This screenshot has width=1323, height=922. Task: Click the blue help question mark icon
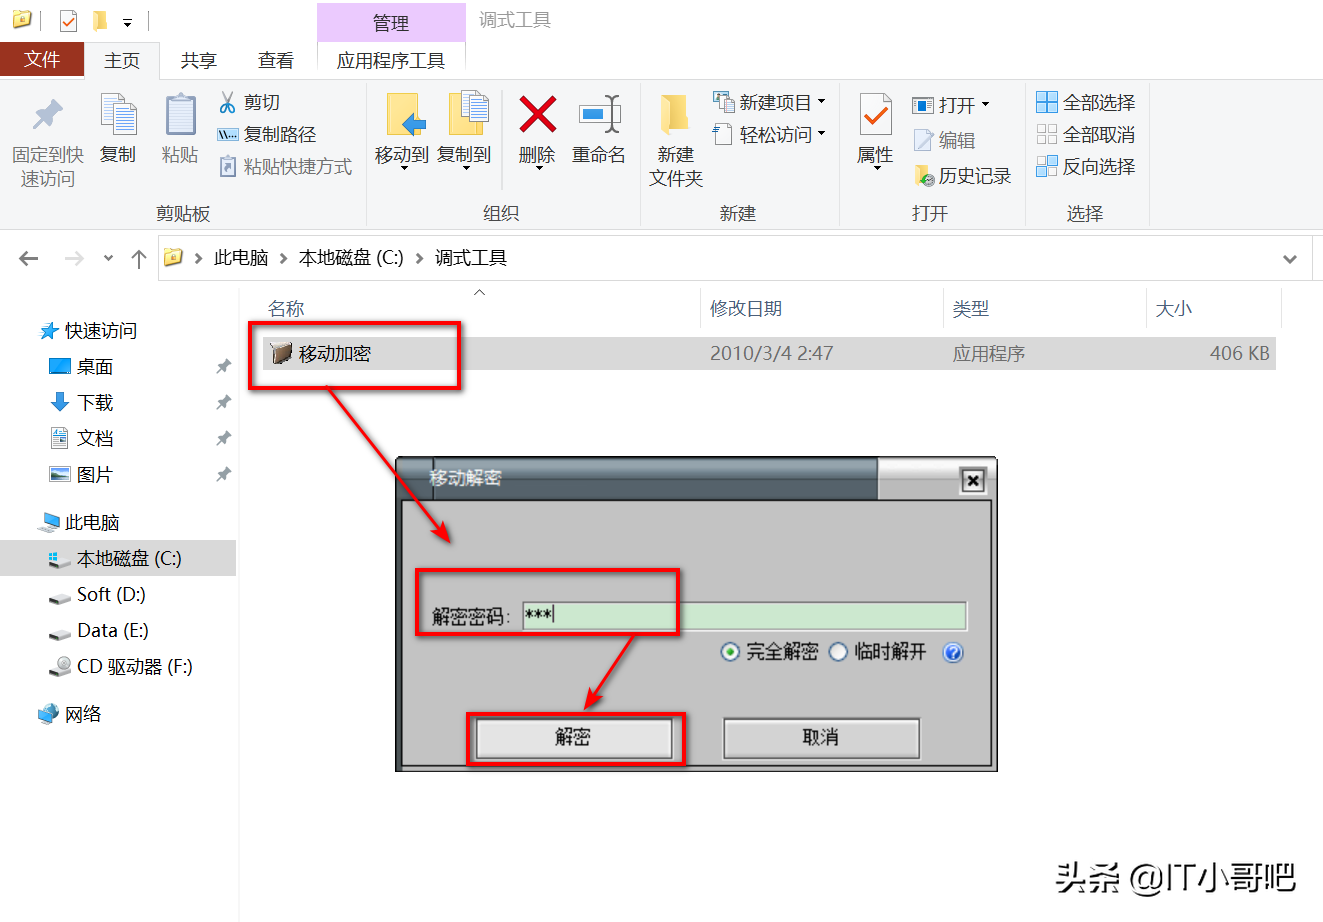coord(953,652)
